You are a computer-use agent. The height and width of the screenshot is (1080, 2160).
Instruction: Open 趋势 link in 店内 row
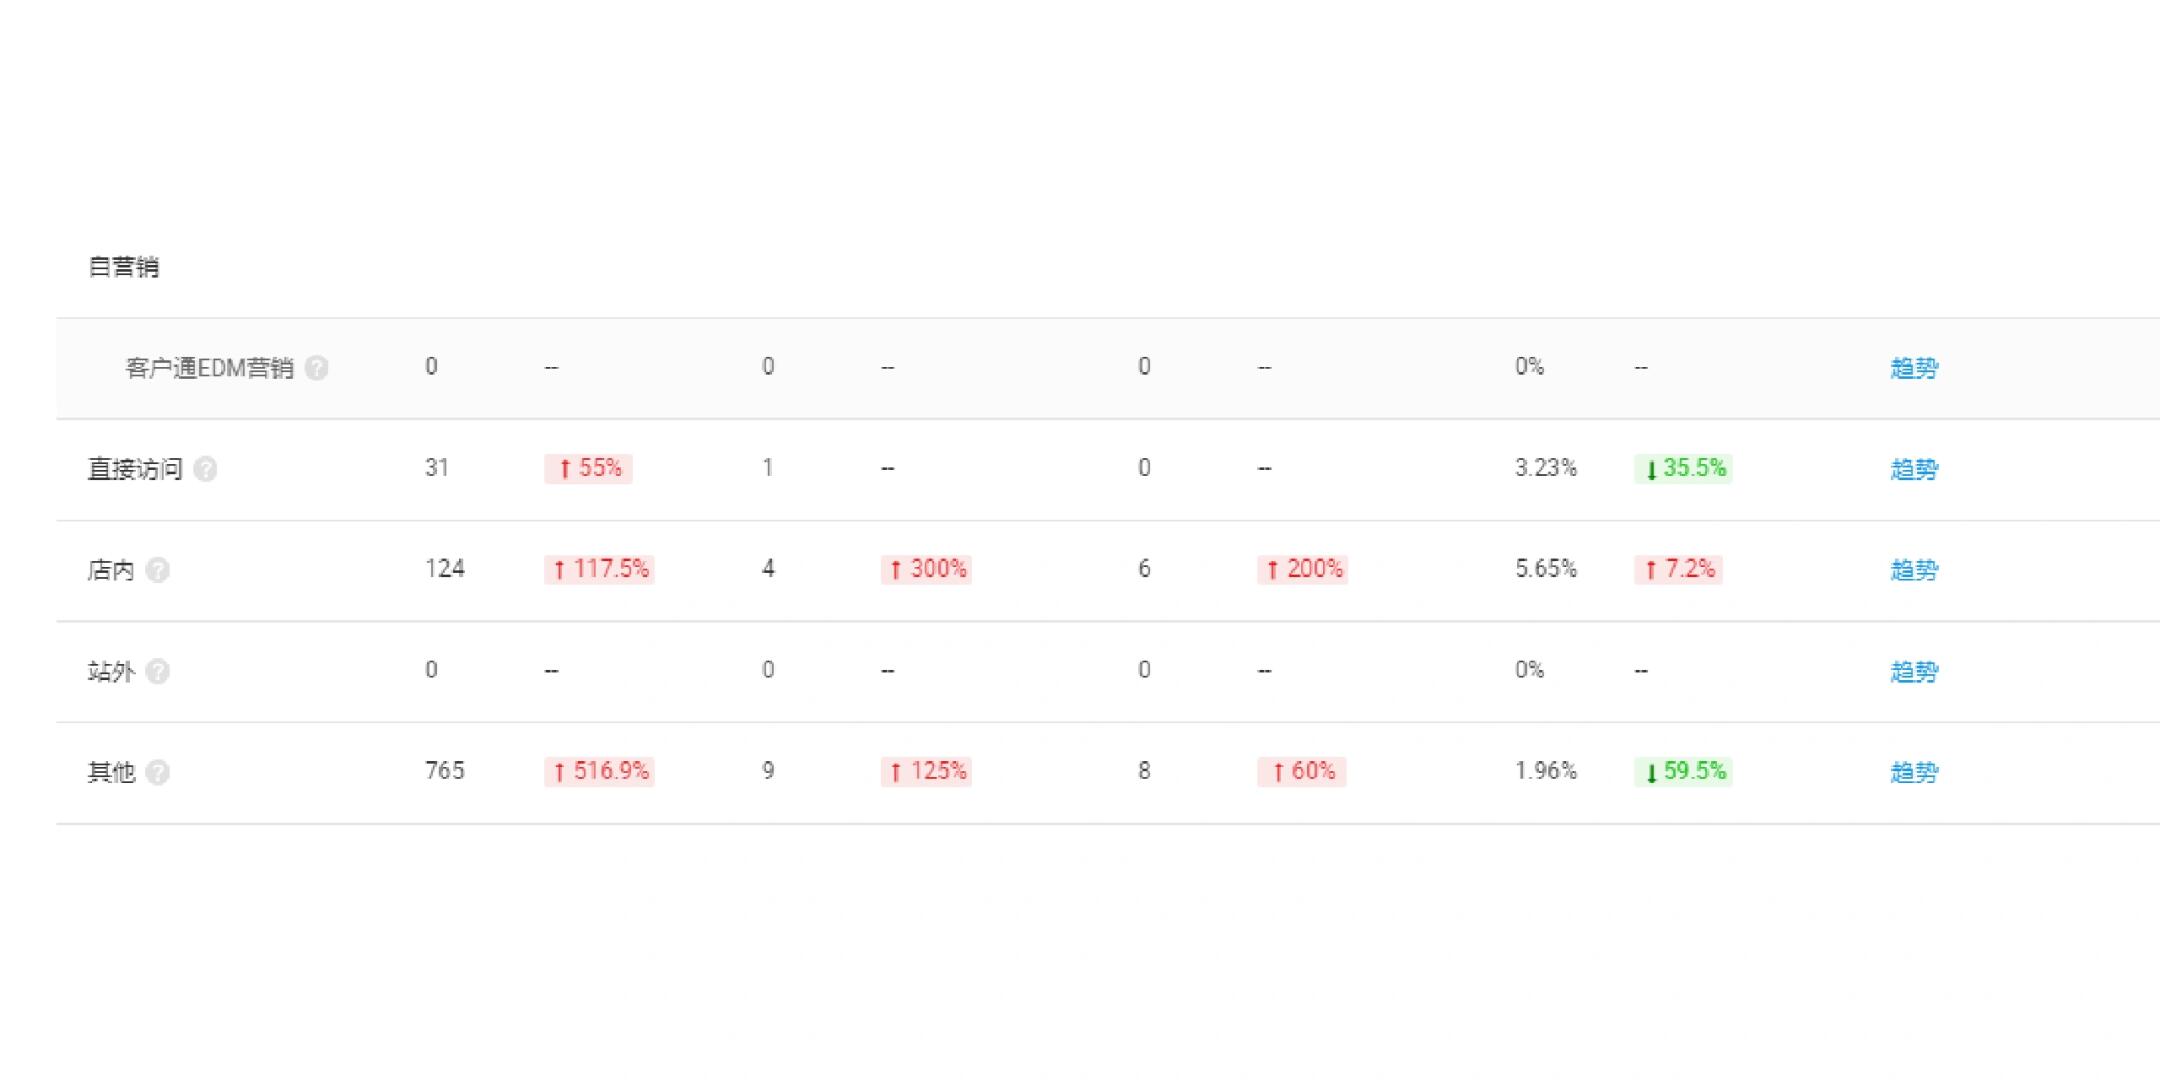[1914, 570]
